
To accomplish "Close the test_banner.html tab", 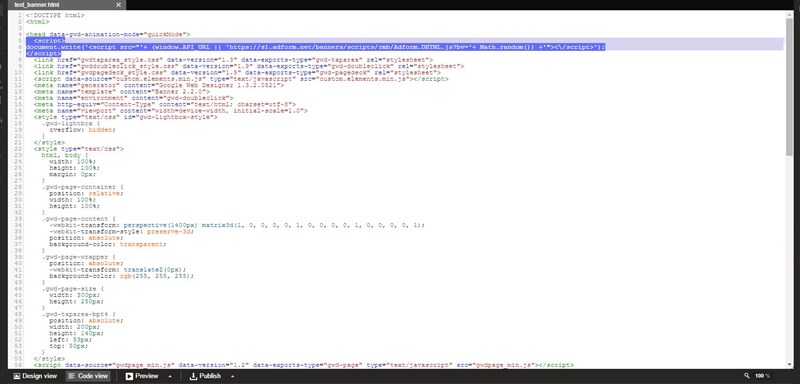I will pyautogui.click(x=118, y=5).
